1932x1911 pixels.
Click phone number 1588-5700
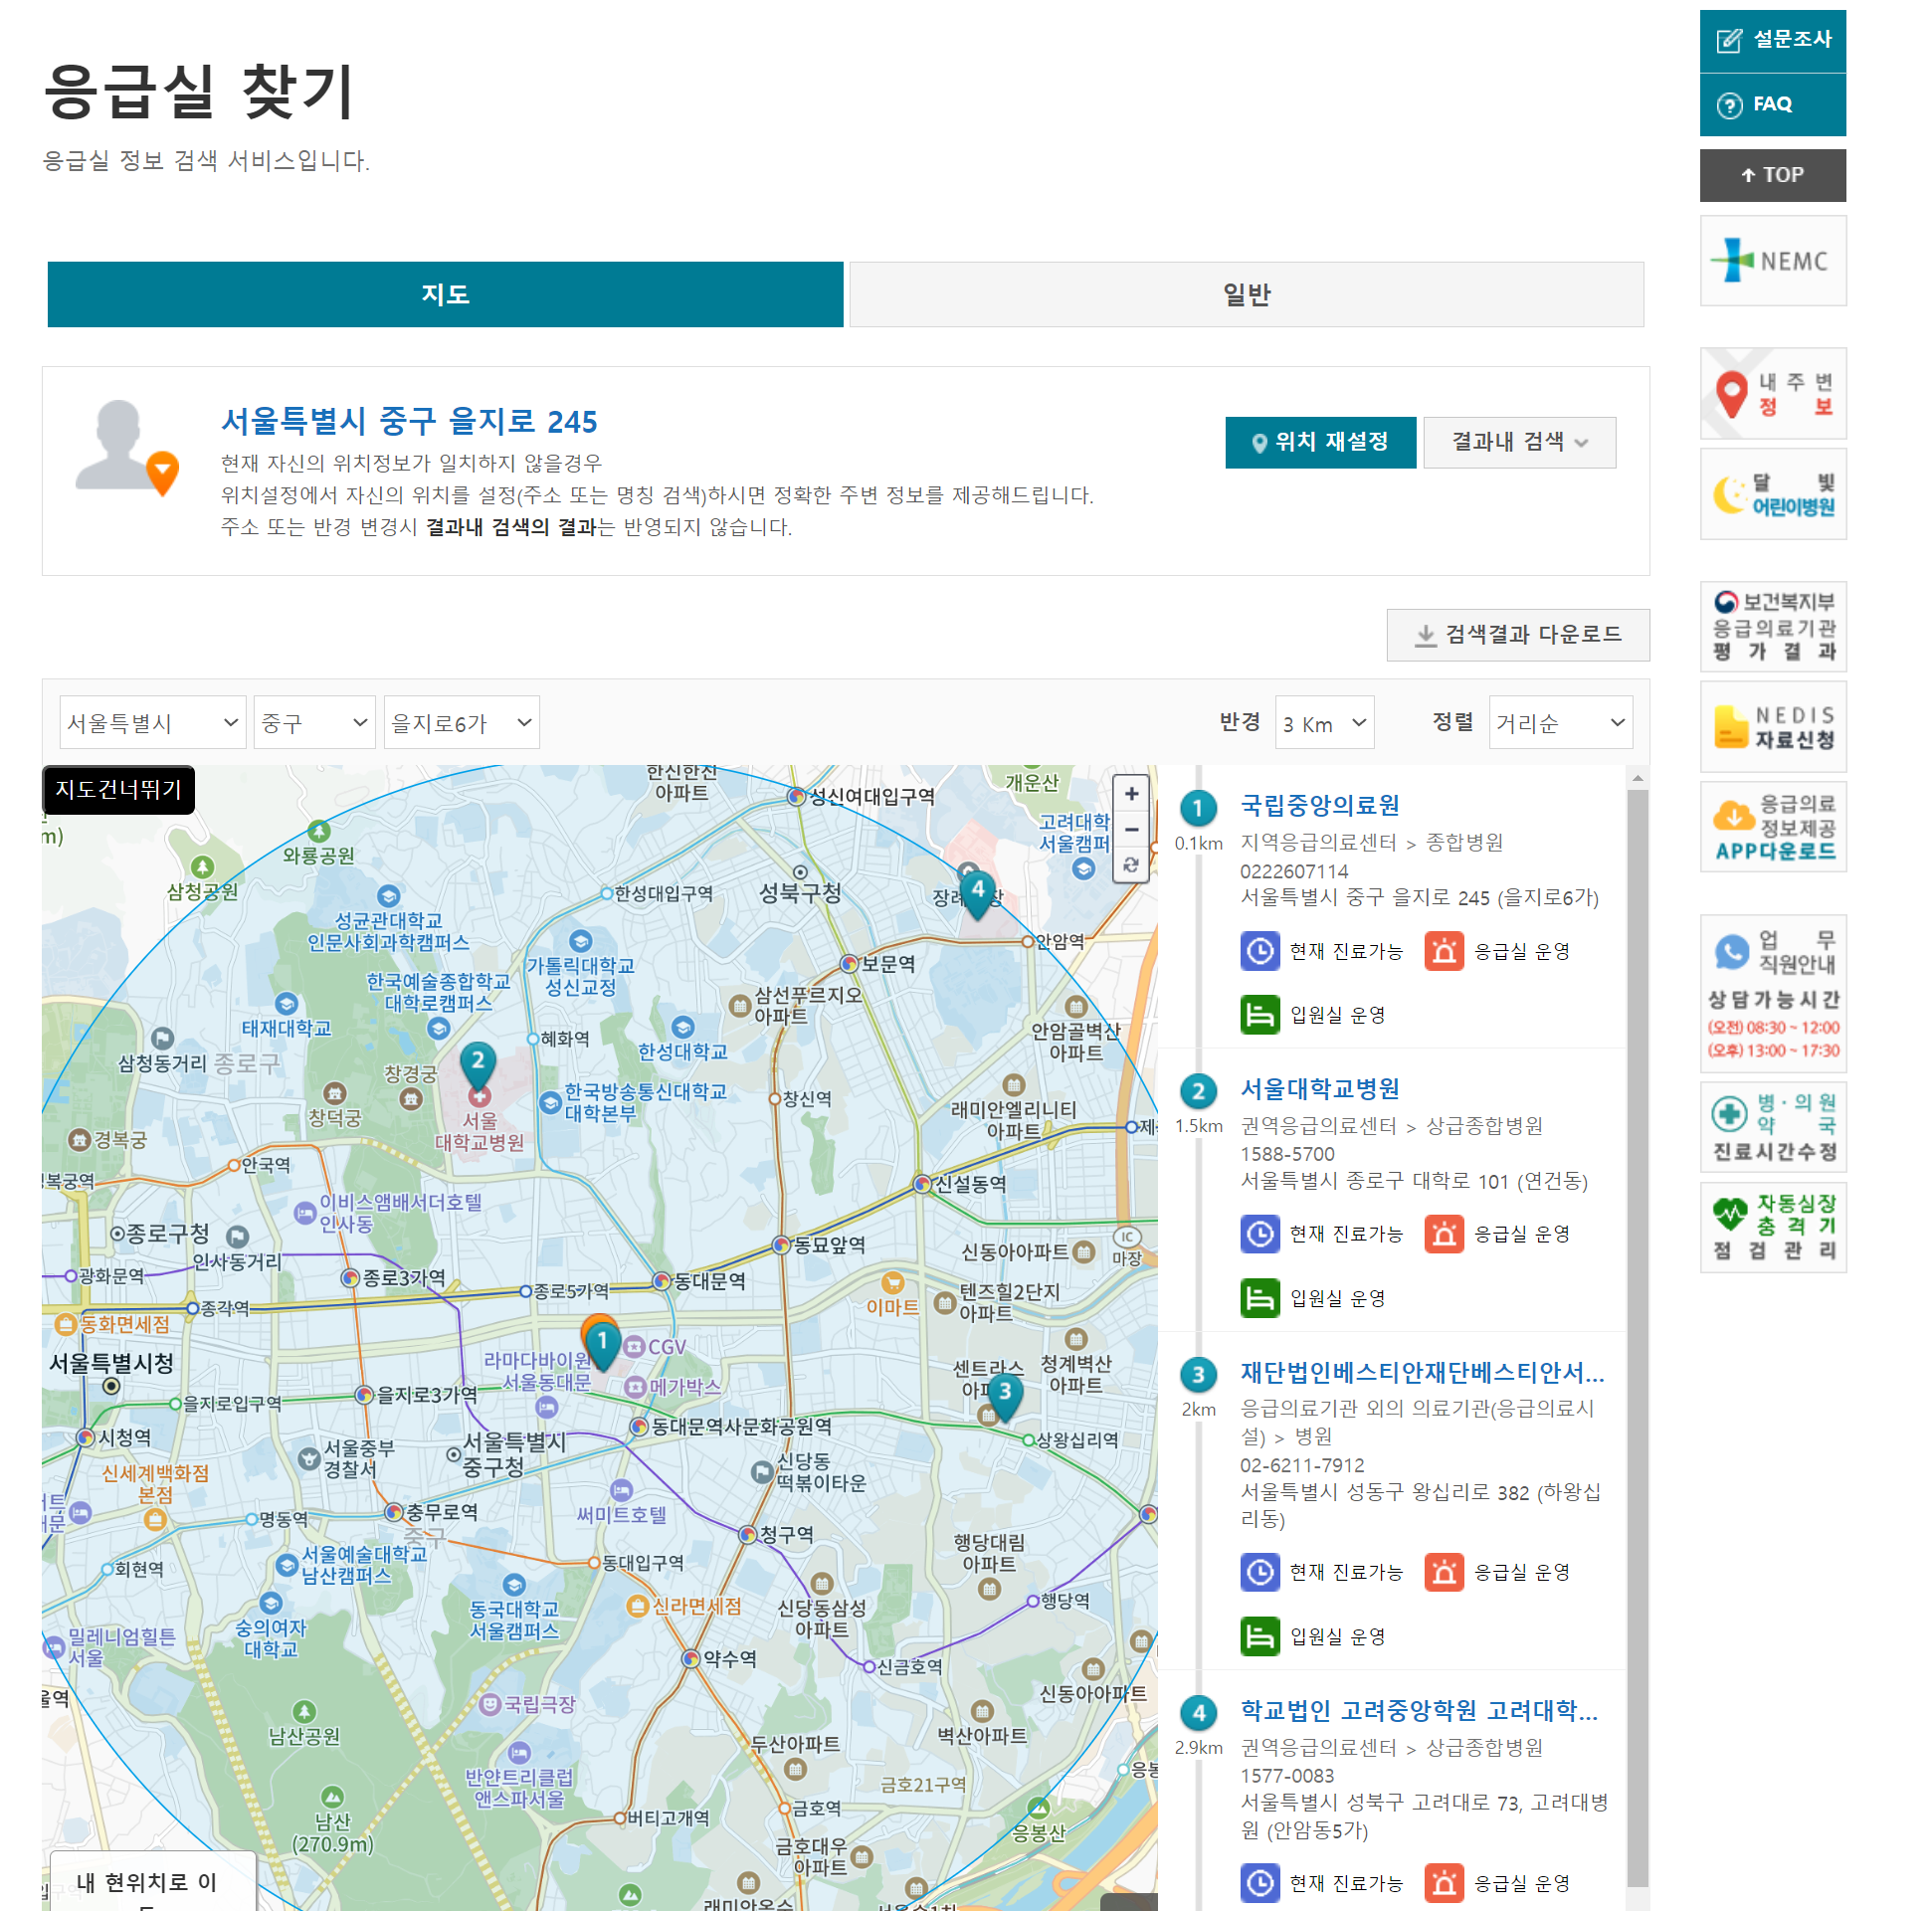point(1287,1154)
